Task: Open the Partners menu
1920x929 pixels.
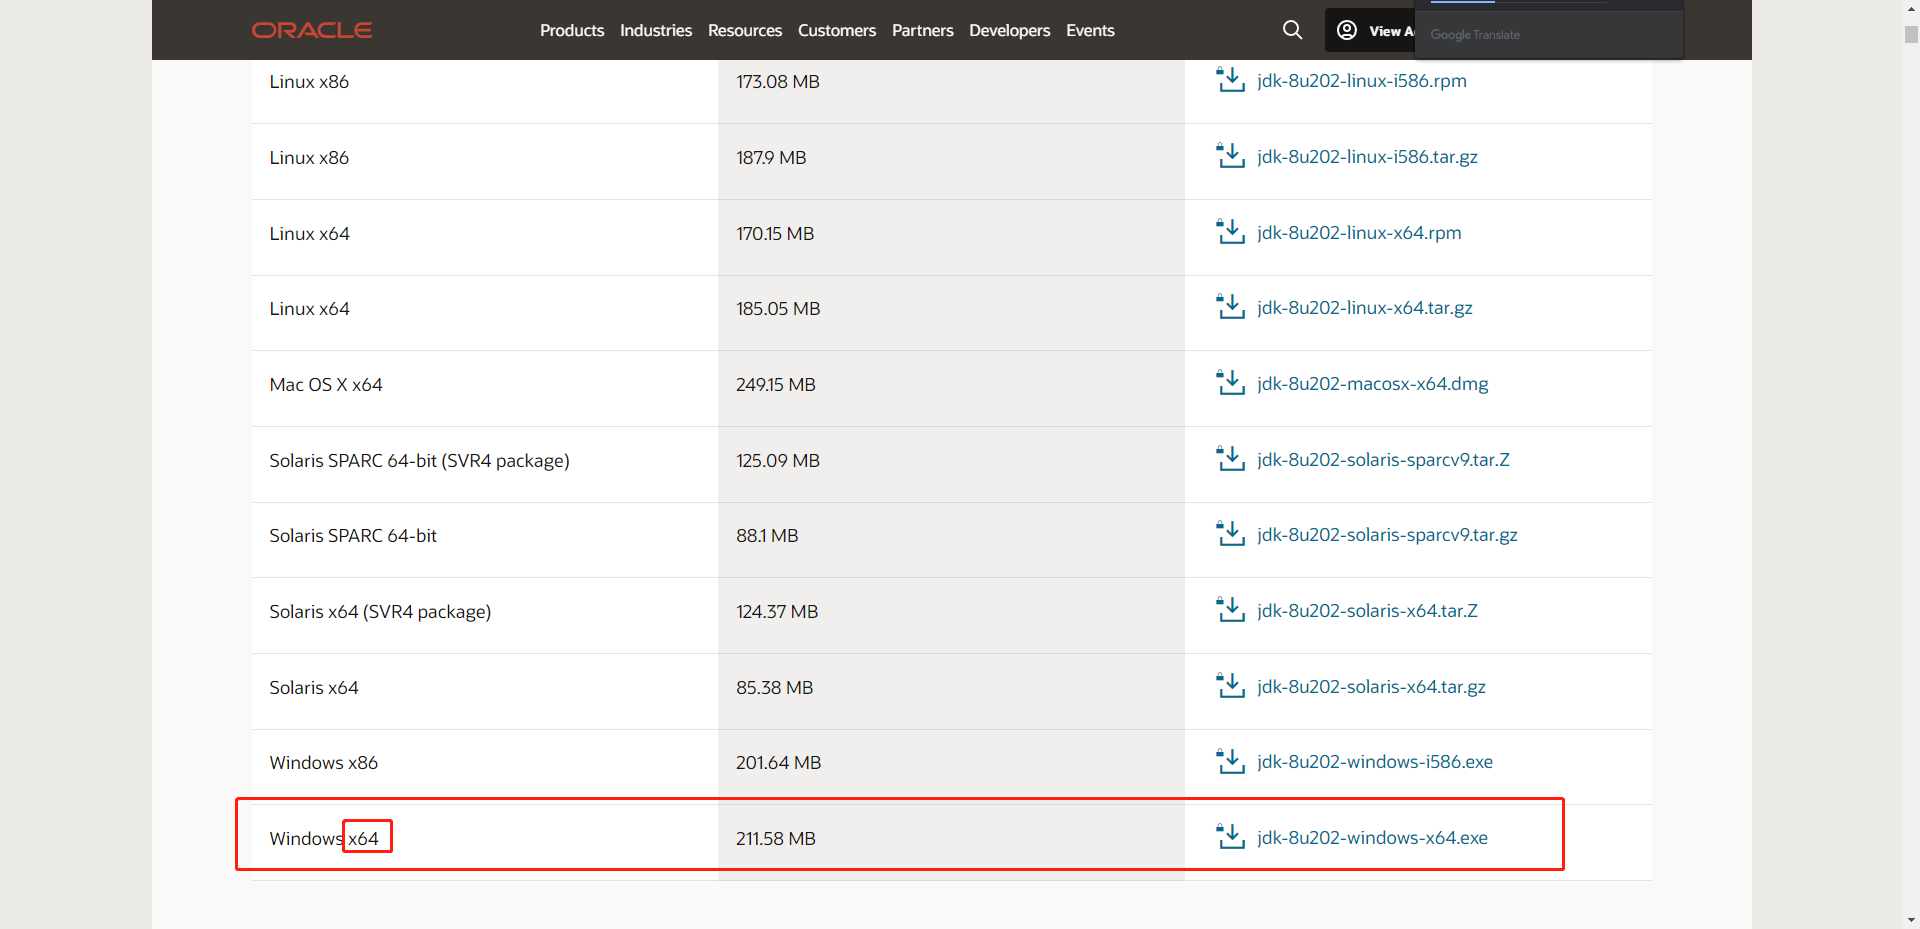Action: click(x=923, y=30)
